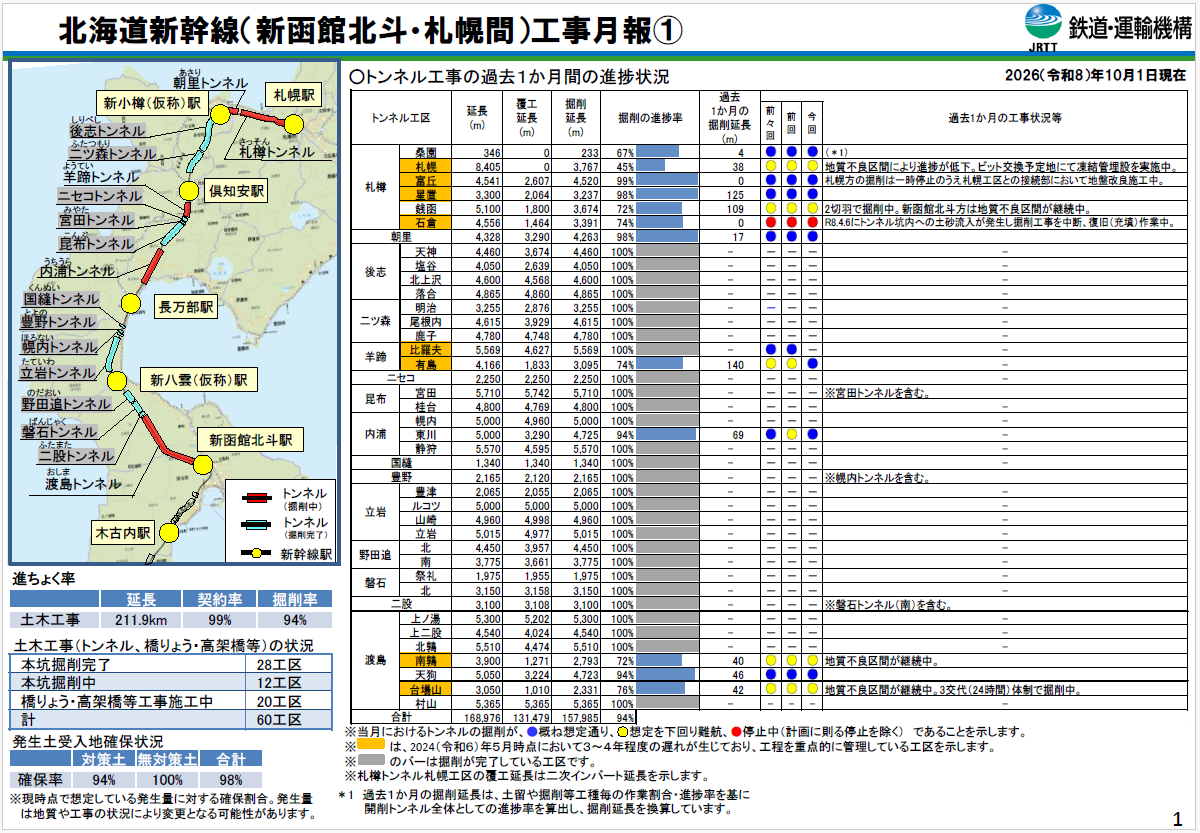The image size is (1200, 833).
Task: Click the 札幌駅 yellow station marker on map
Action: [x=293, y=123]
